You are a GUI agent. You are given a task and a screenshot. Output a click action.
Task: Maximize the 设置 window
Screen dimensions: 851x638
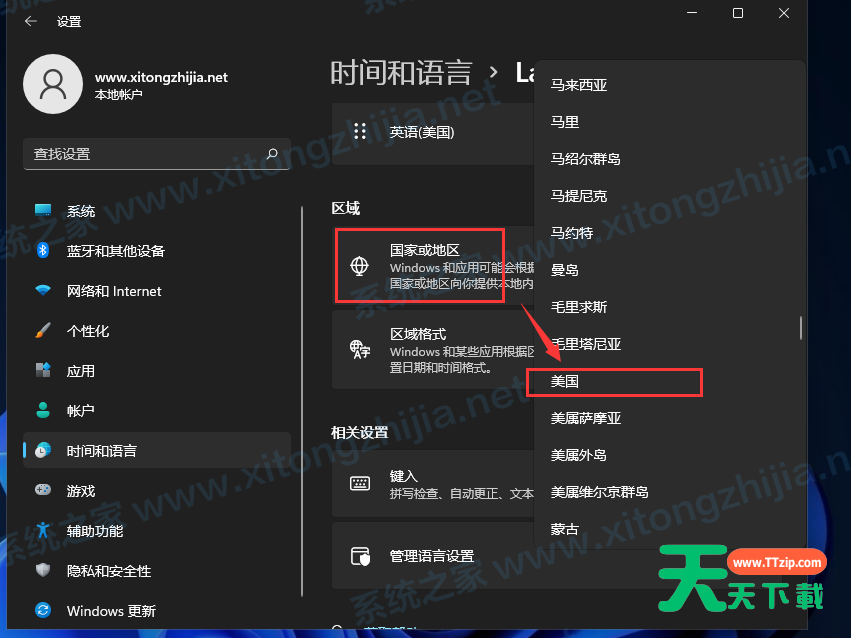(738, 13)
